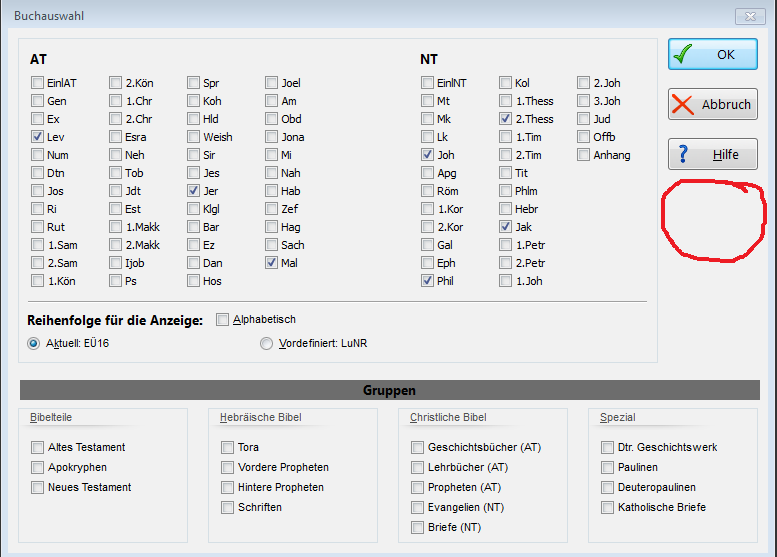Screen dimensions: 777x557
Task: Uncheck the Joh gospel checkbox
Action: (427, 155)
